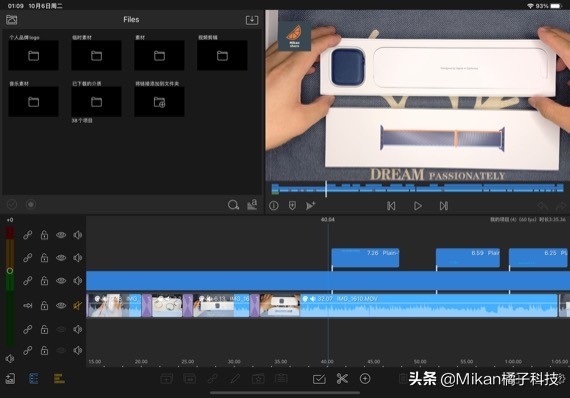Tap the clipboard toolbar icon

point(281,379)
